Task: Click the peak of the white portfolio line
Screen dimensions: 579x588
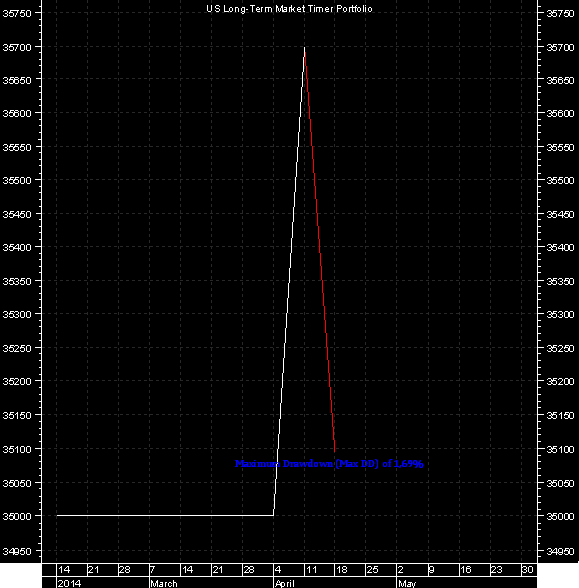Action: click(304, 48)
